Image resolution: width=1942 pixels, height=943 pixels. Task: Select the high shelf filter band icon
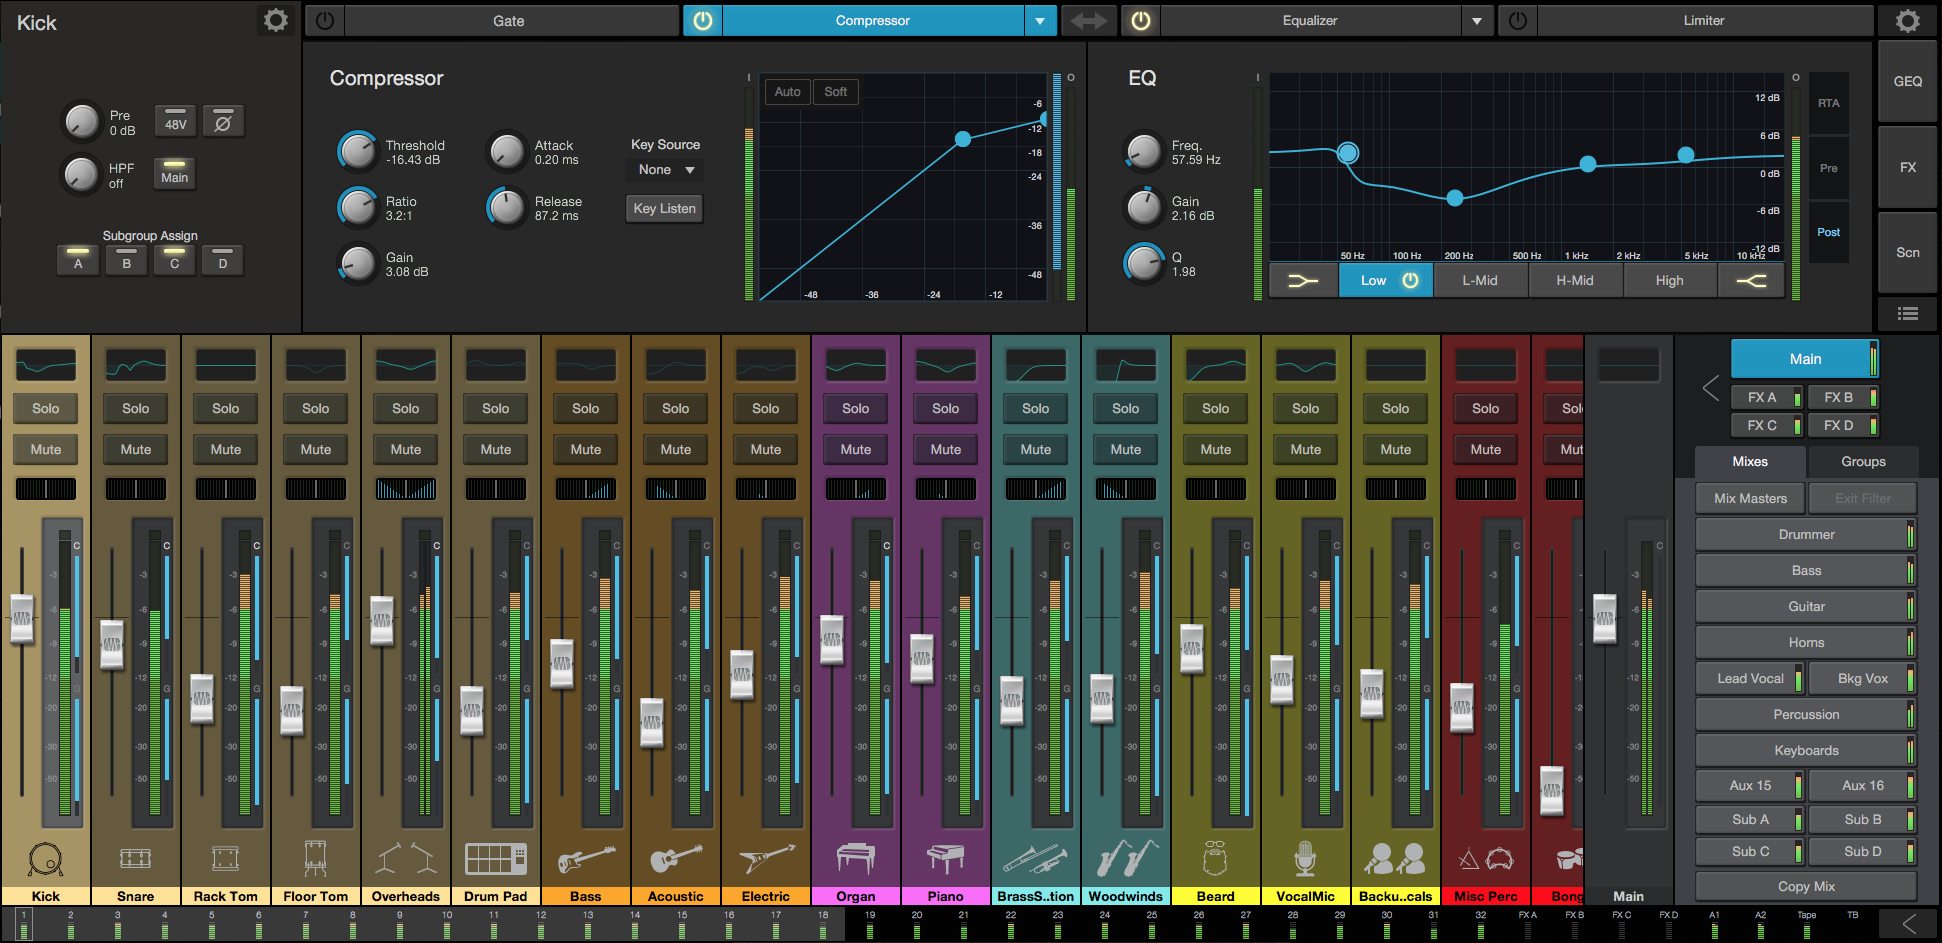tap(1751, 281)
